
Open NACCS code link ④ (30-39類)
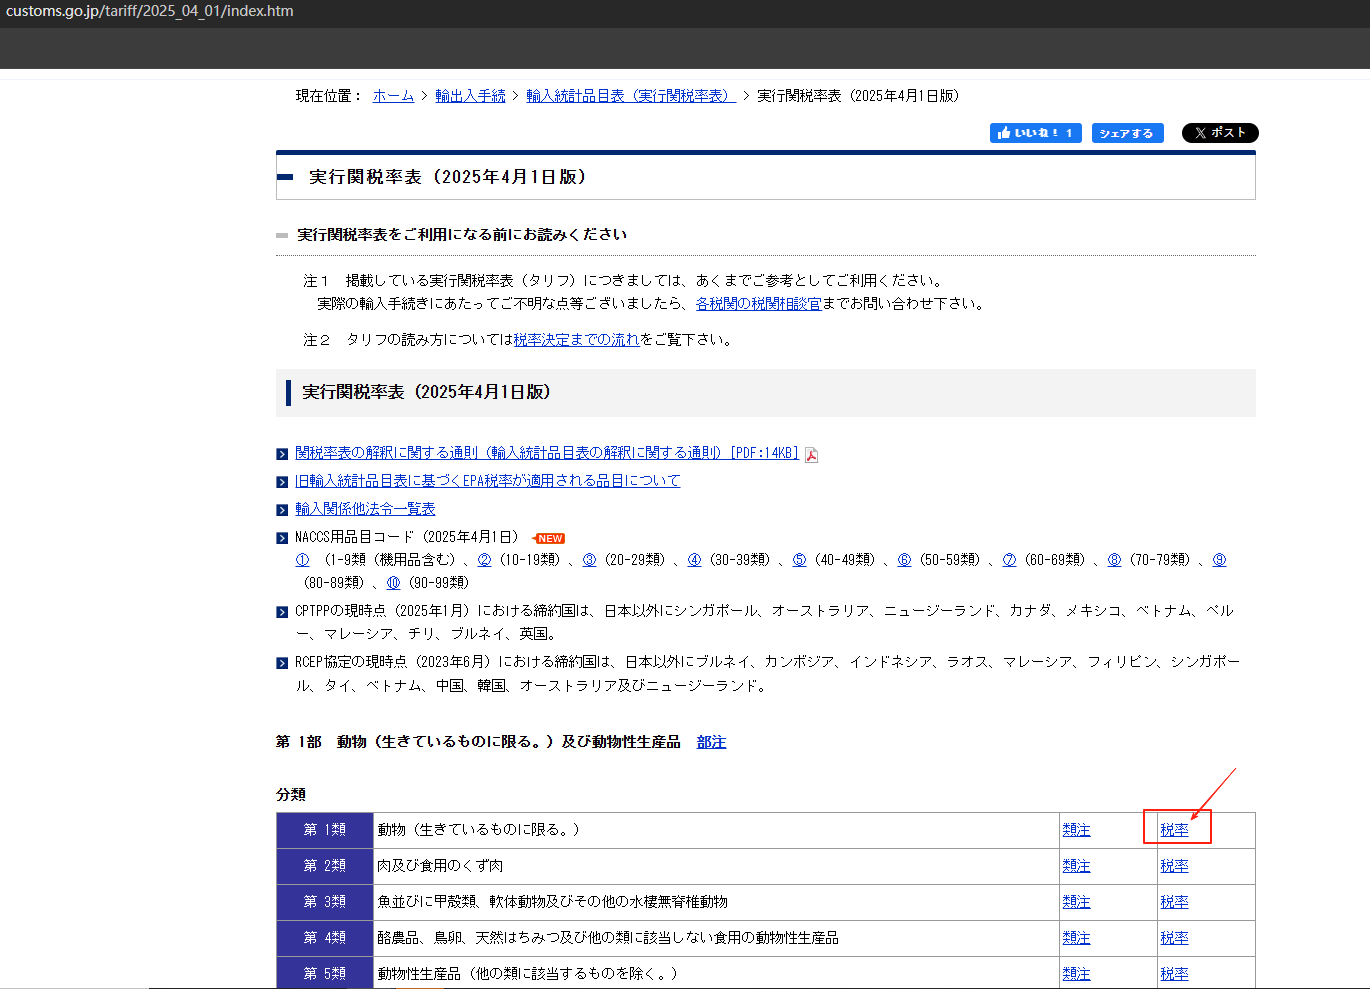click(x=694, y=560)
